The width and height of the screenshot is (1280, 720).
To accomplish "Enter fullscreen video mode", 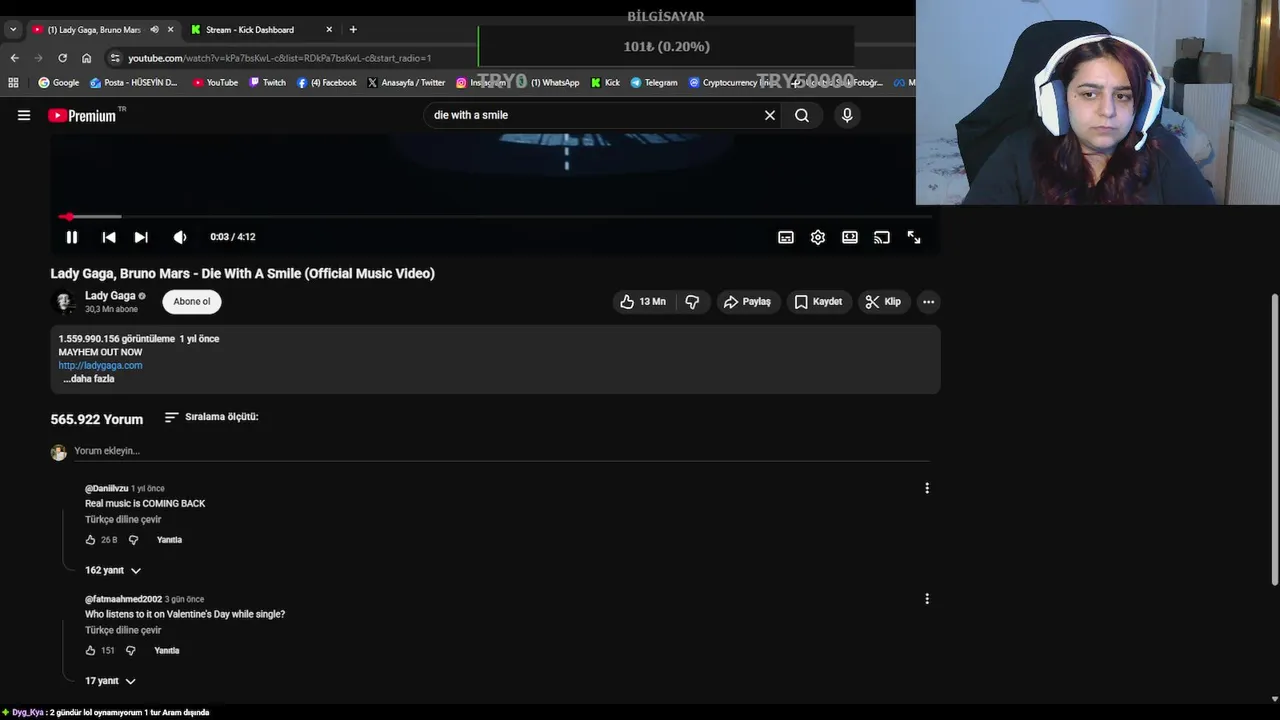I will point(914,237).
